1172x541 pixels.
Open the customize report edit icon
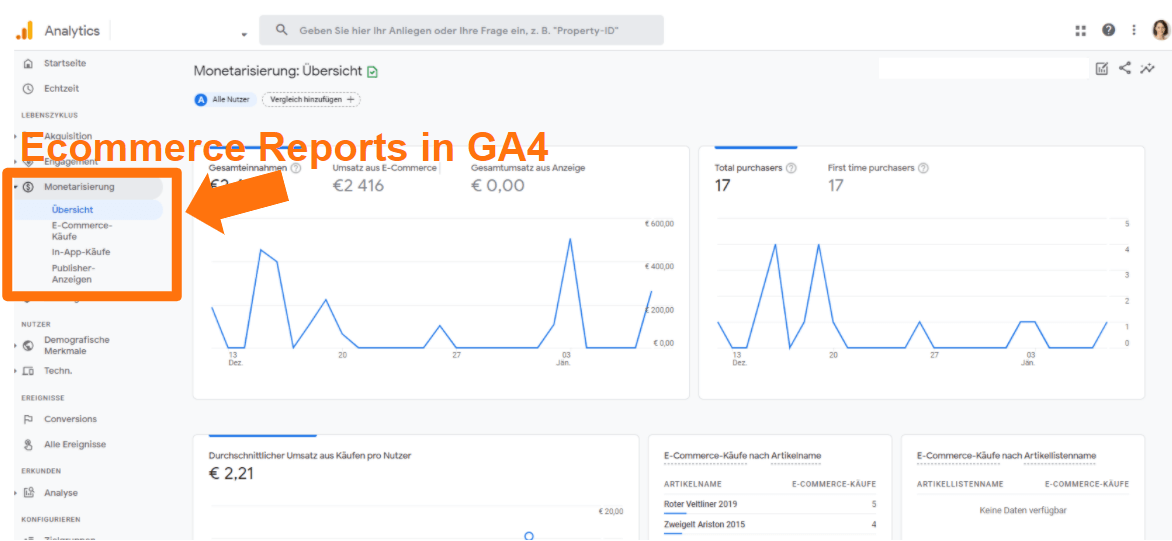[x=1102, y=69]
